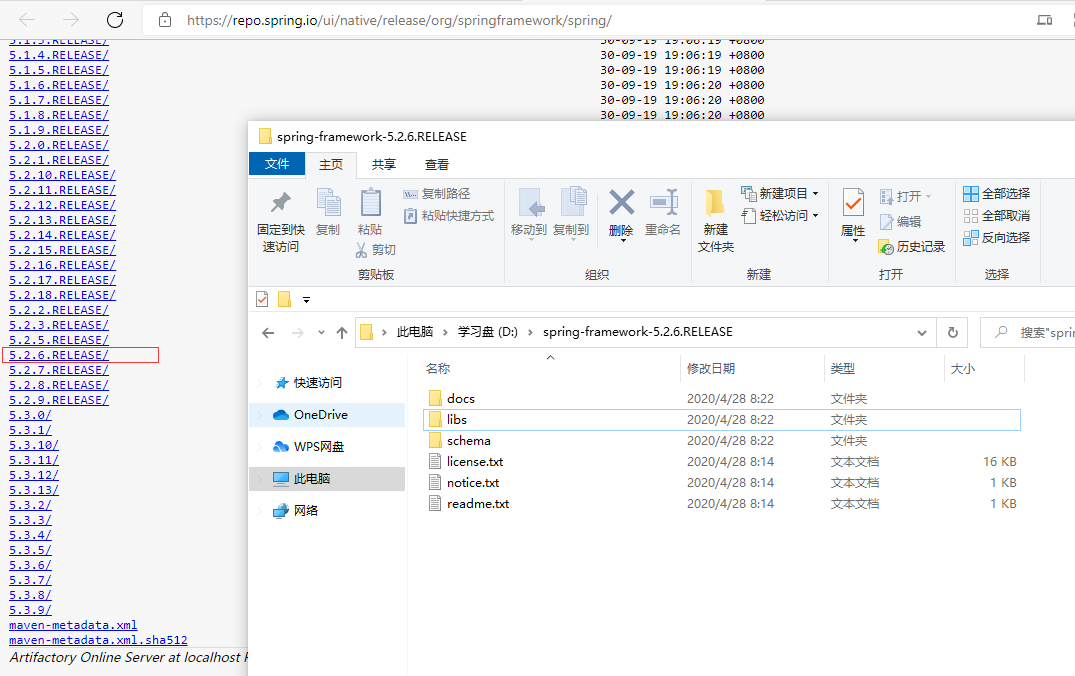Click the browser address bar URL
Screen dimensions: 1075x676
tap(399, 21)
